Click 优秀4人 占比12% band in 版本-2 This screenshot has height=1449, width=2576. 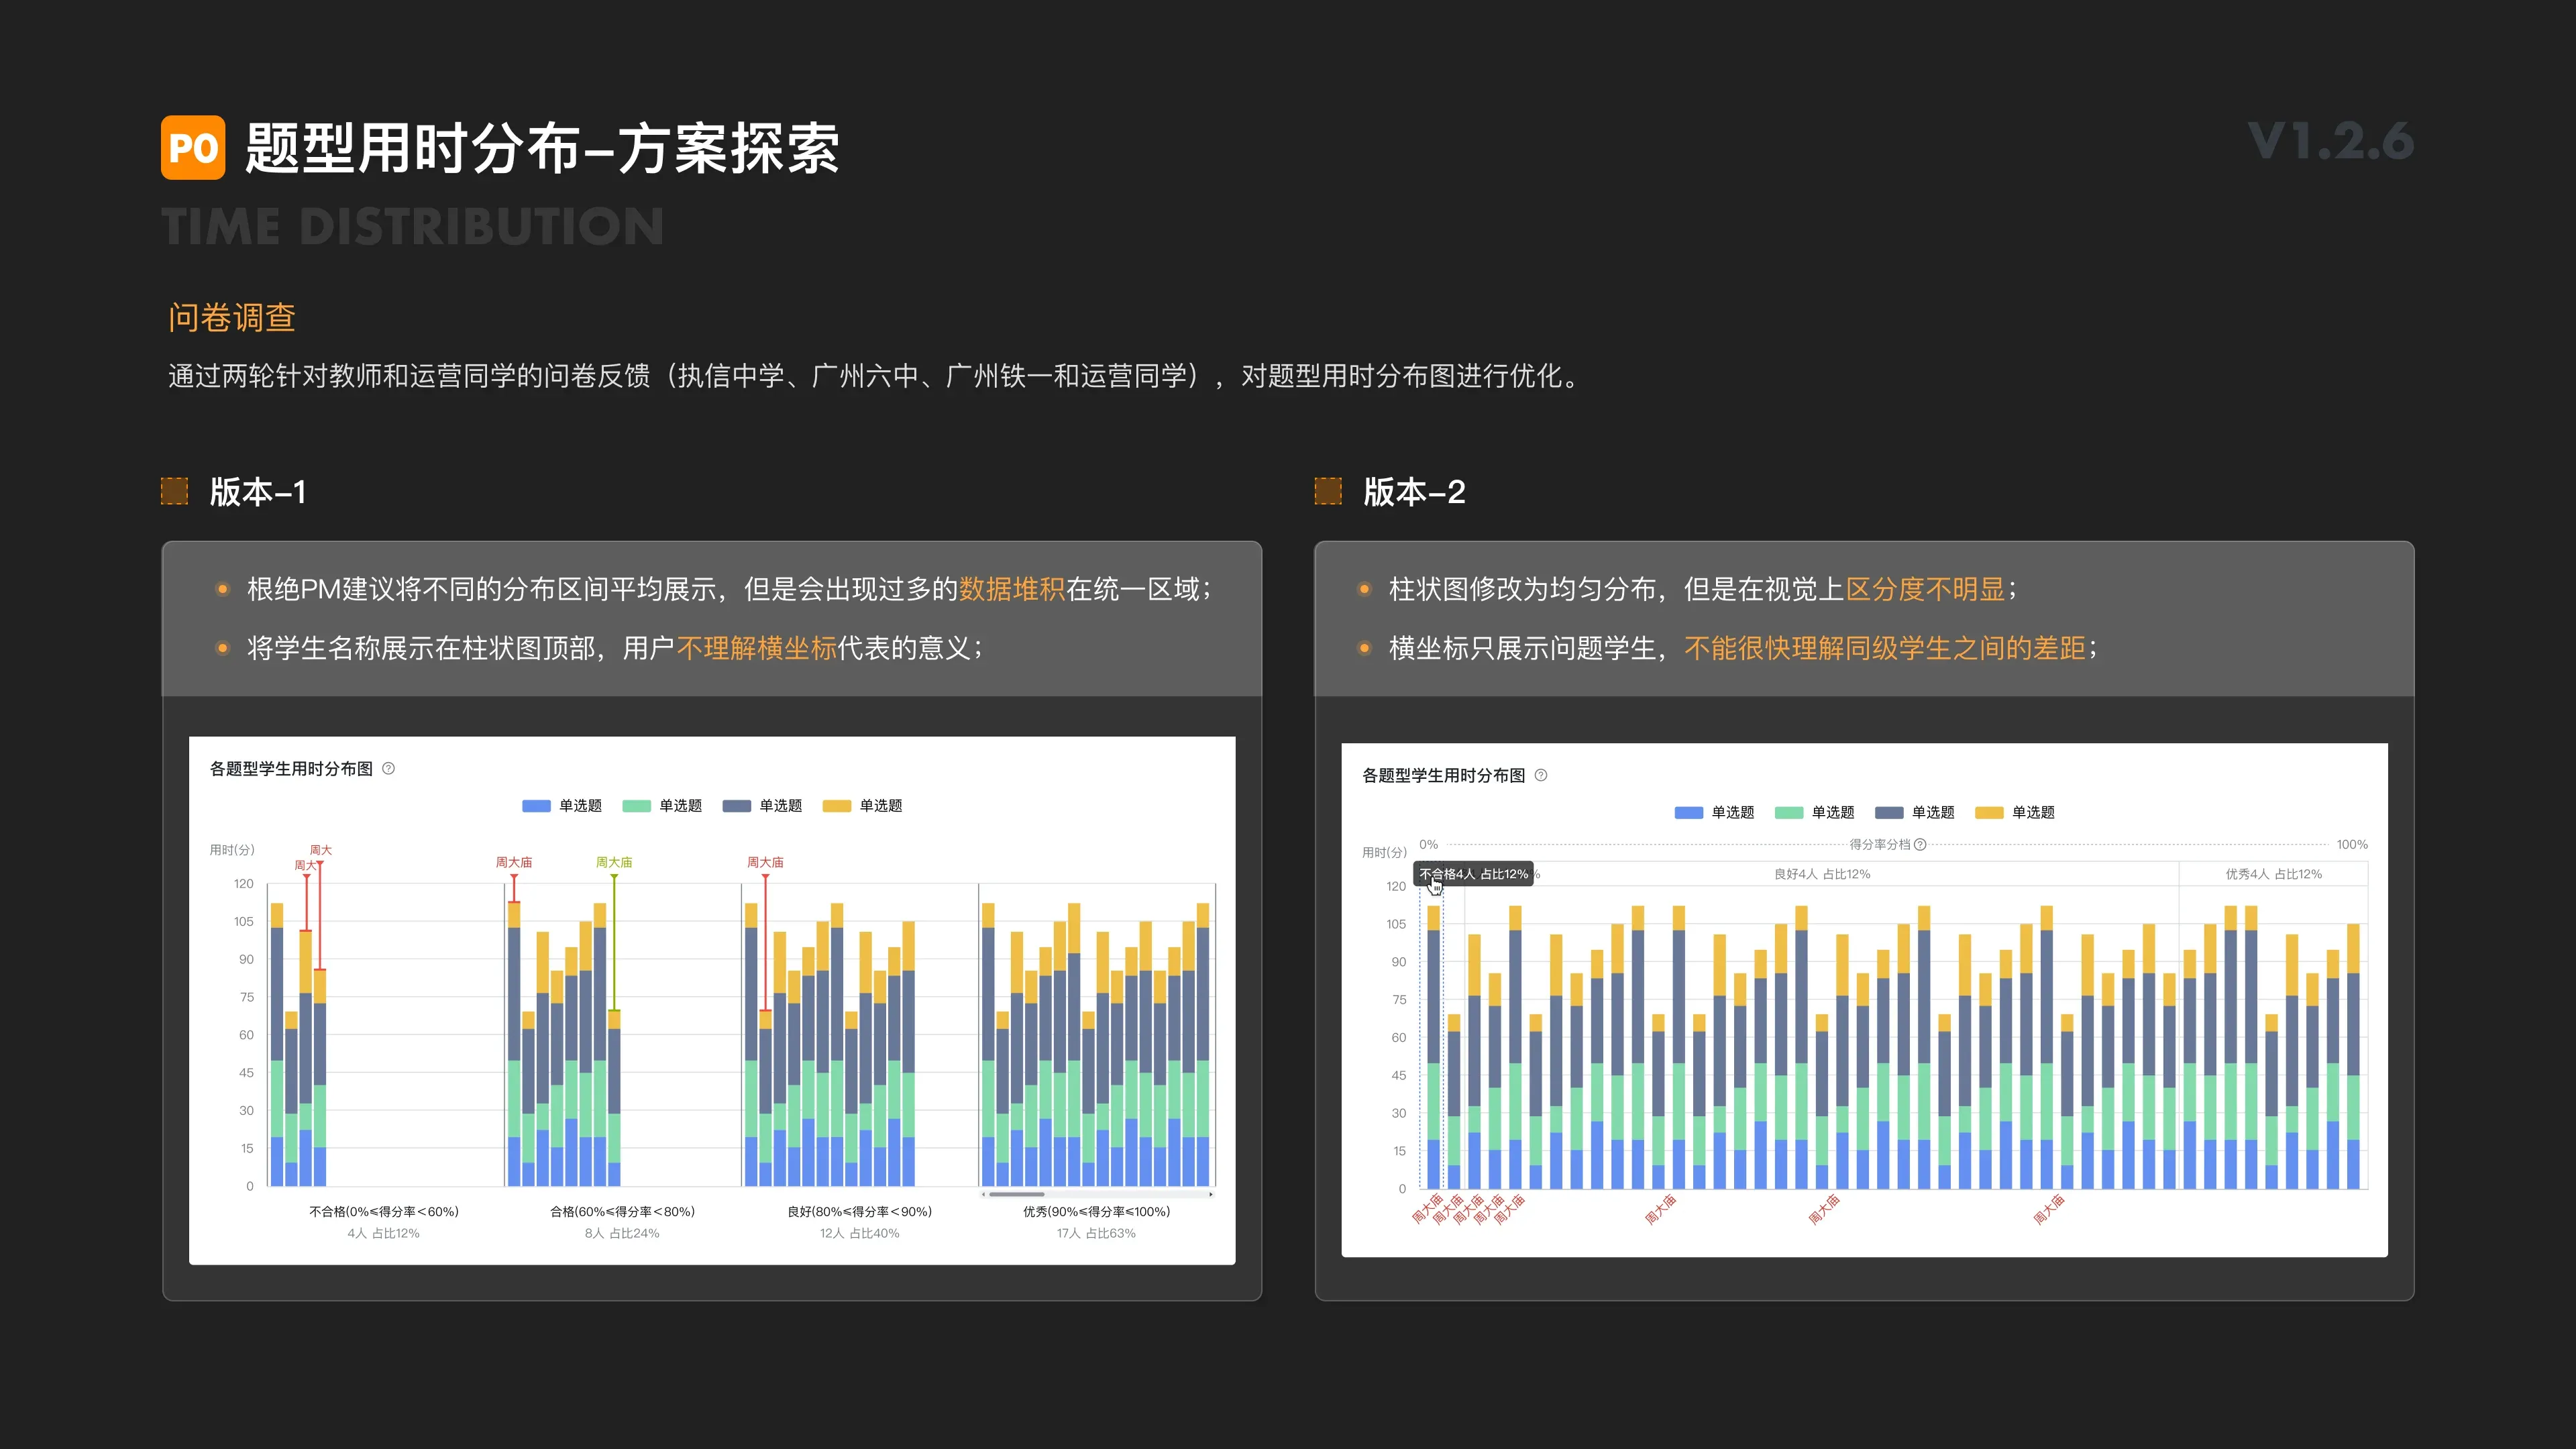pos(2274,874)
